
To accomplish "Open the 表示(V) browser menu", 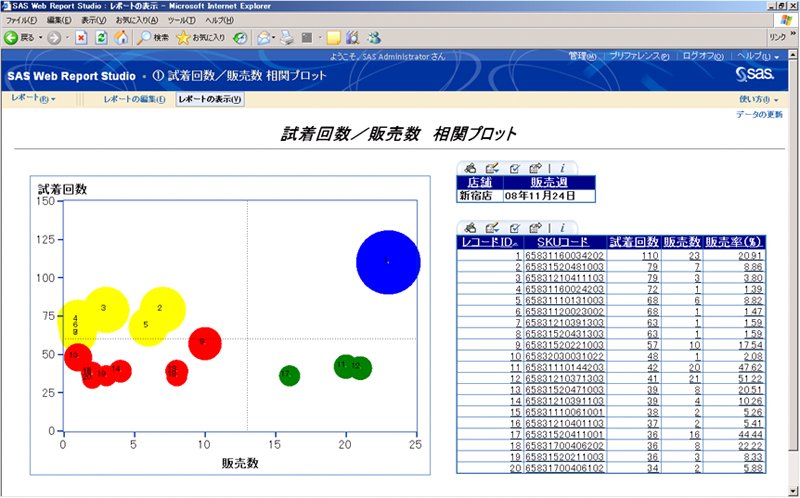I will 93,20.
